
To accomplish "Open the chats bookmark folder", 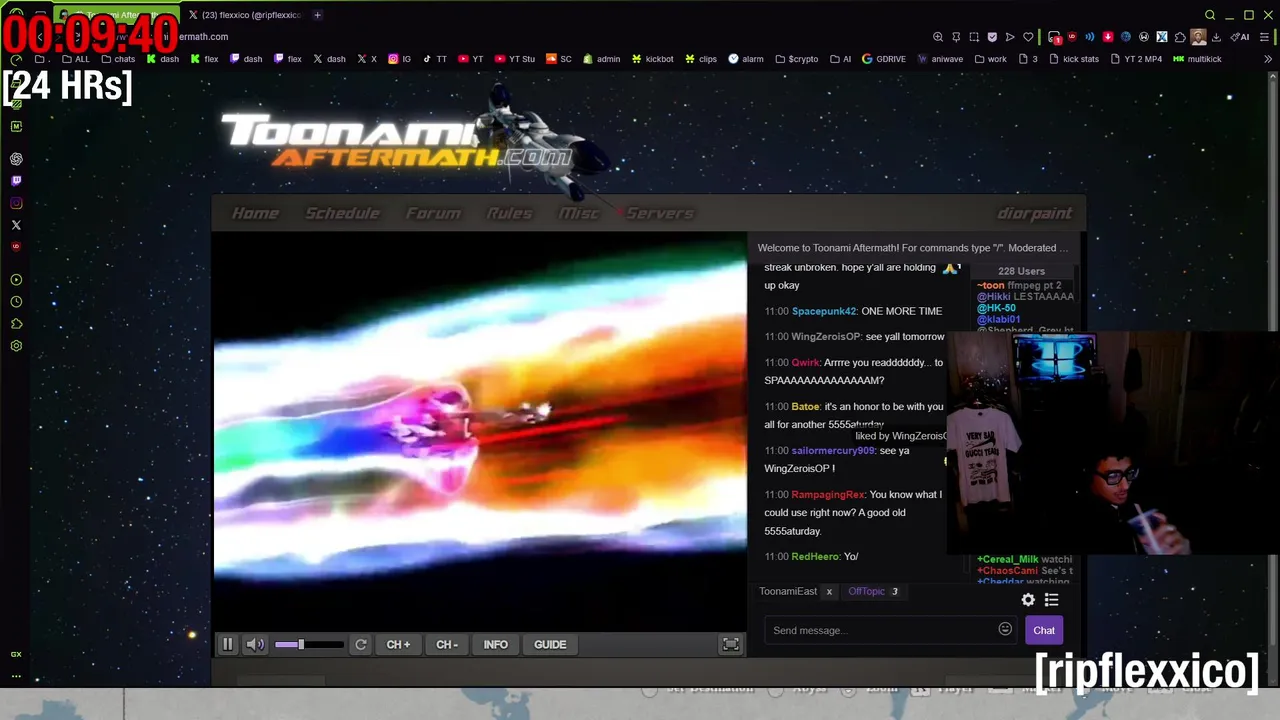I will point(118,59).
